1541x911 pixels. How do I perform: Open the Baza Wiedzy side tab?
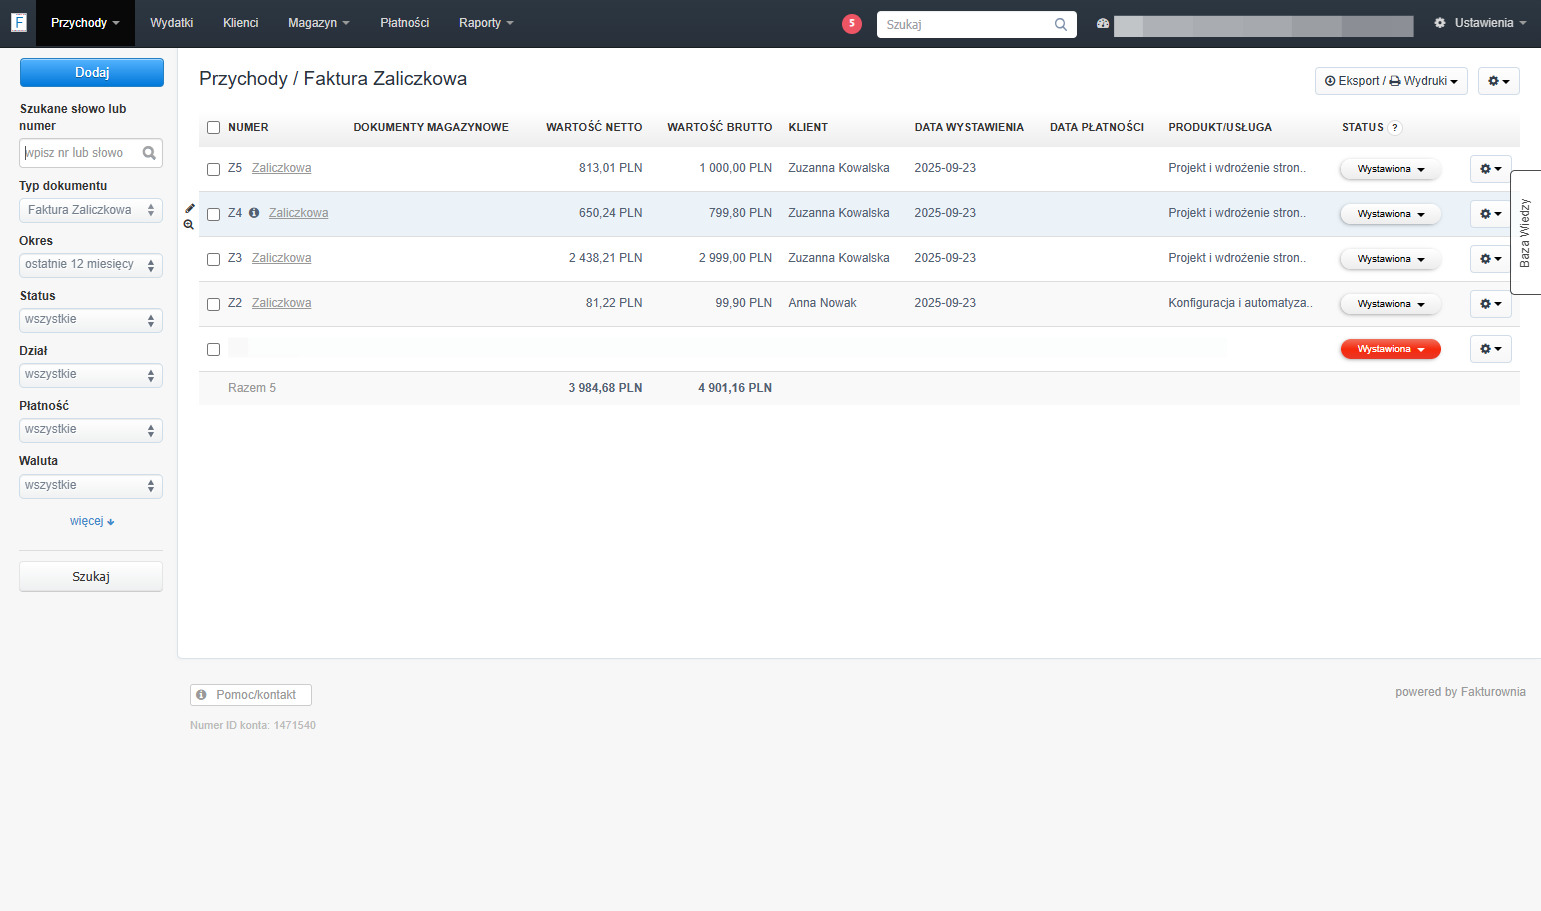(1525, 232)
